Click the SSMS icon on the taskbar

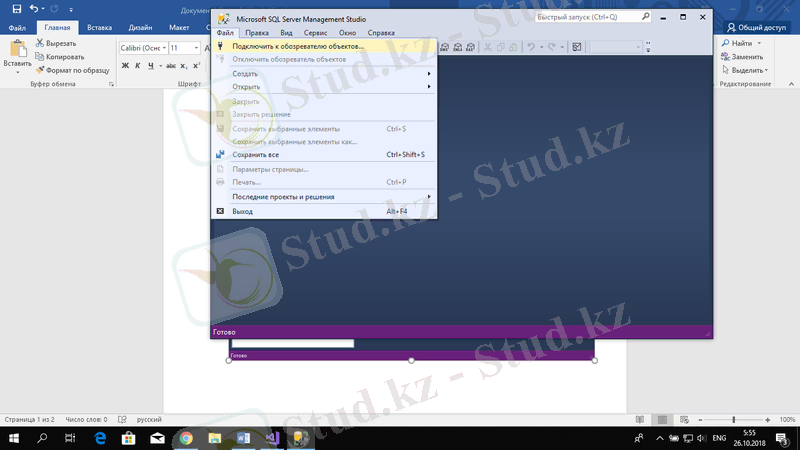[x=301, y=438]
